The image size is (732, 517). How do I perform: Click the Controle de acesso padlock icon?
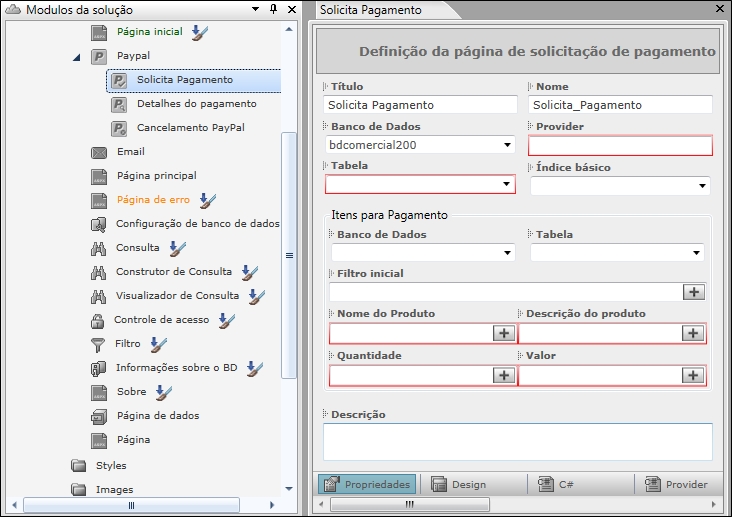click(98, 321)
